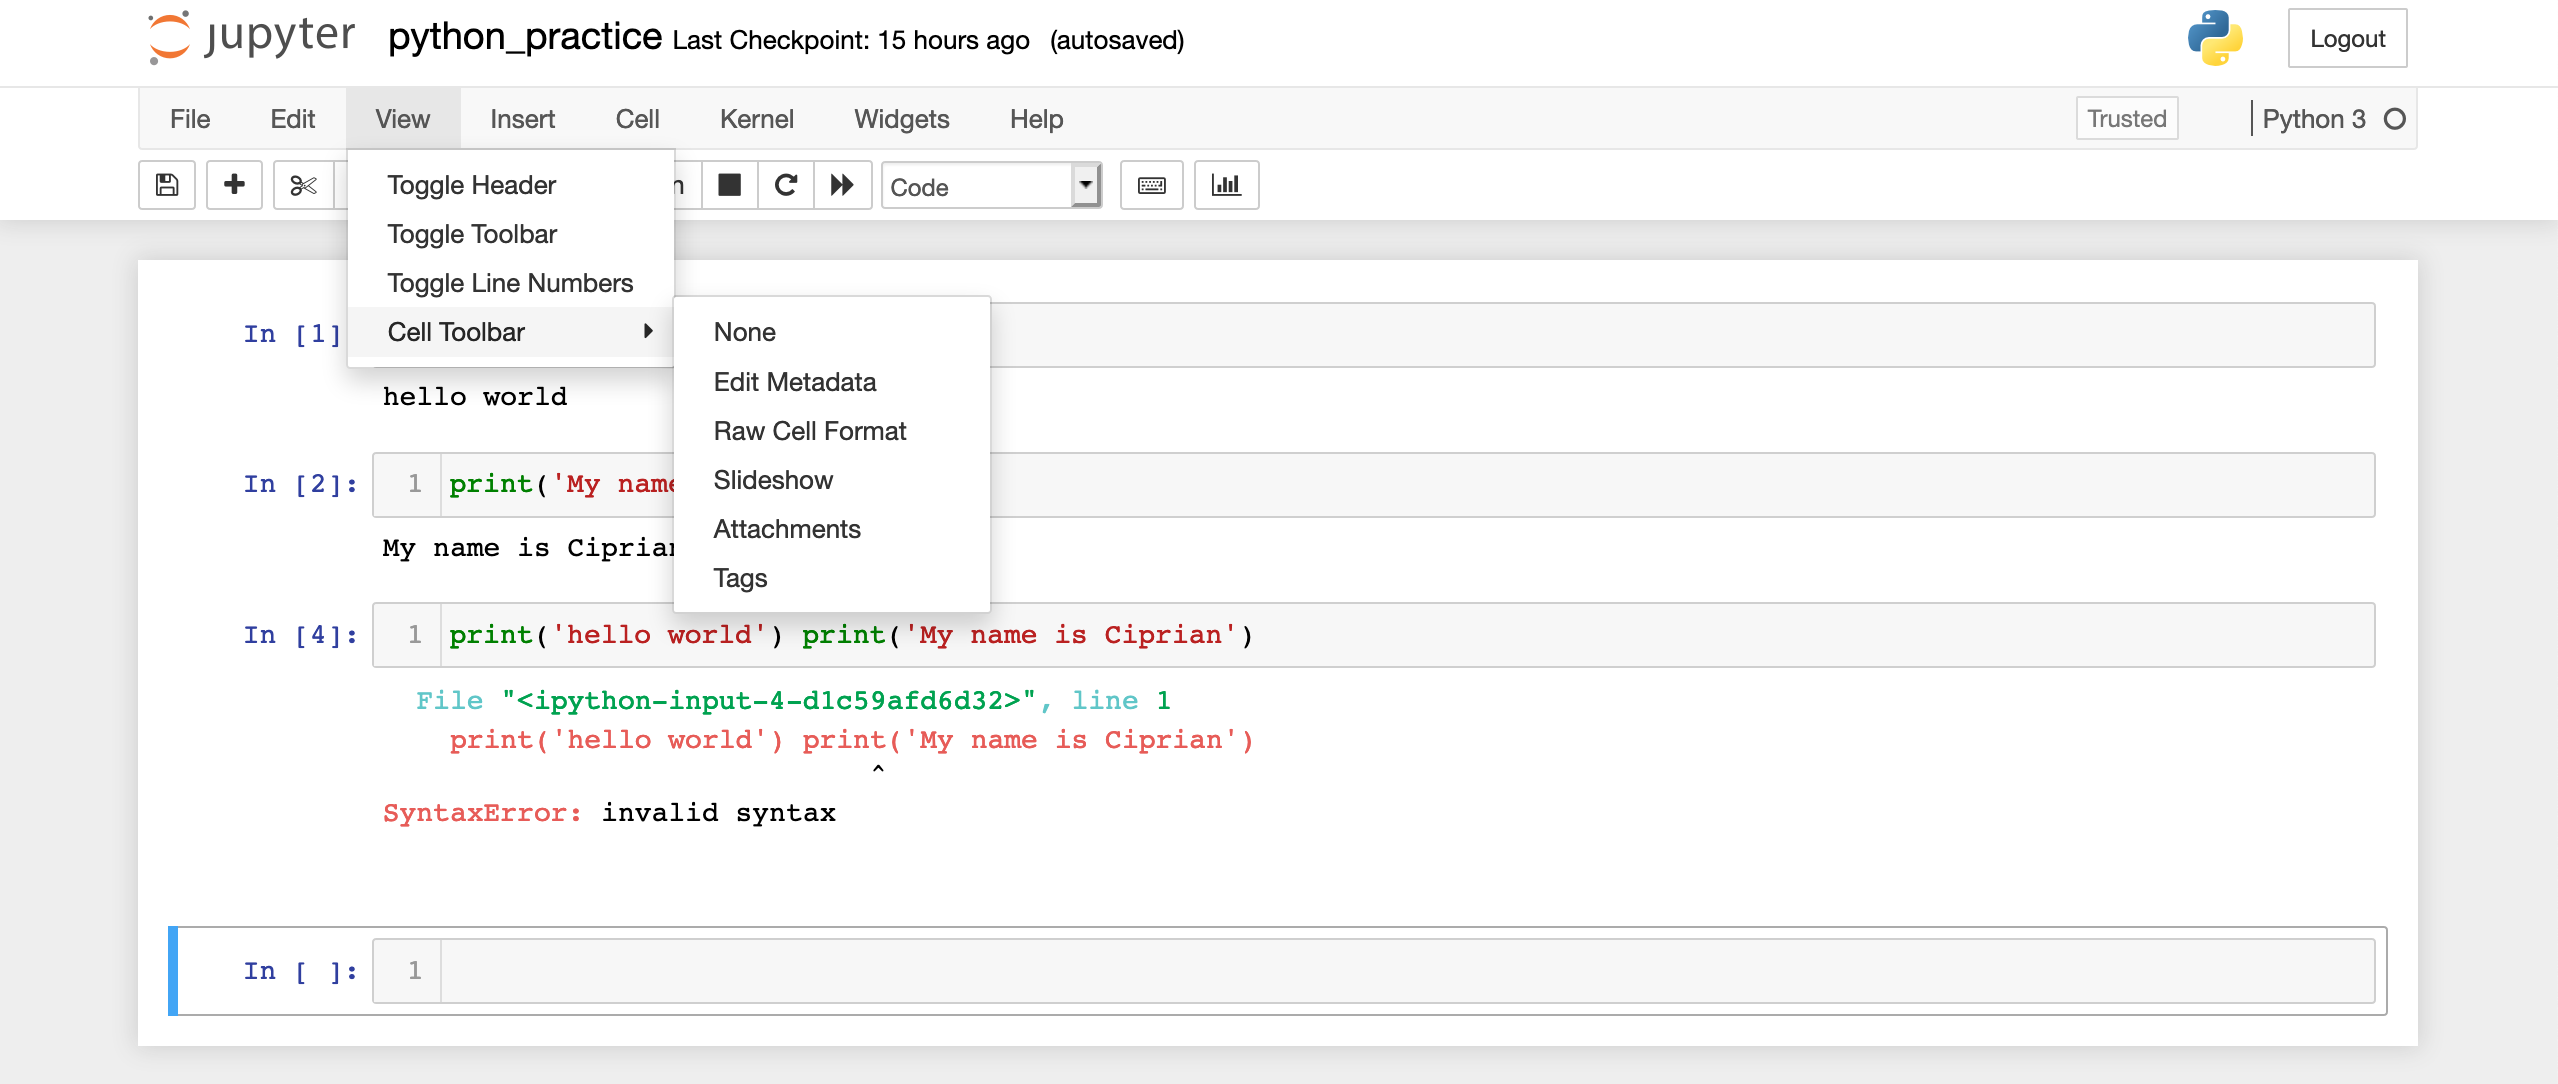The image size is (2558, 1084).
Task: Click the Logout button
Action: [x=2346, y=39]
